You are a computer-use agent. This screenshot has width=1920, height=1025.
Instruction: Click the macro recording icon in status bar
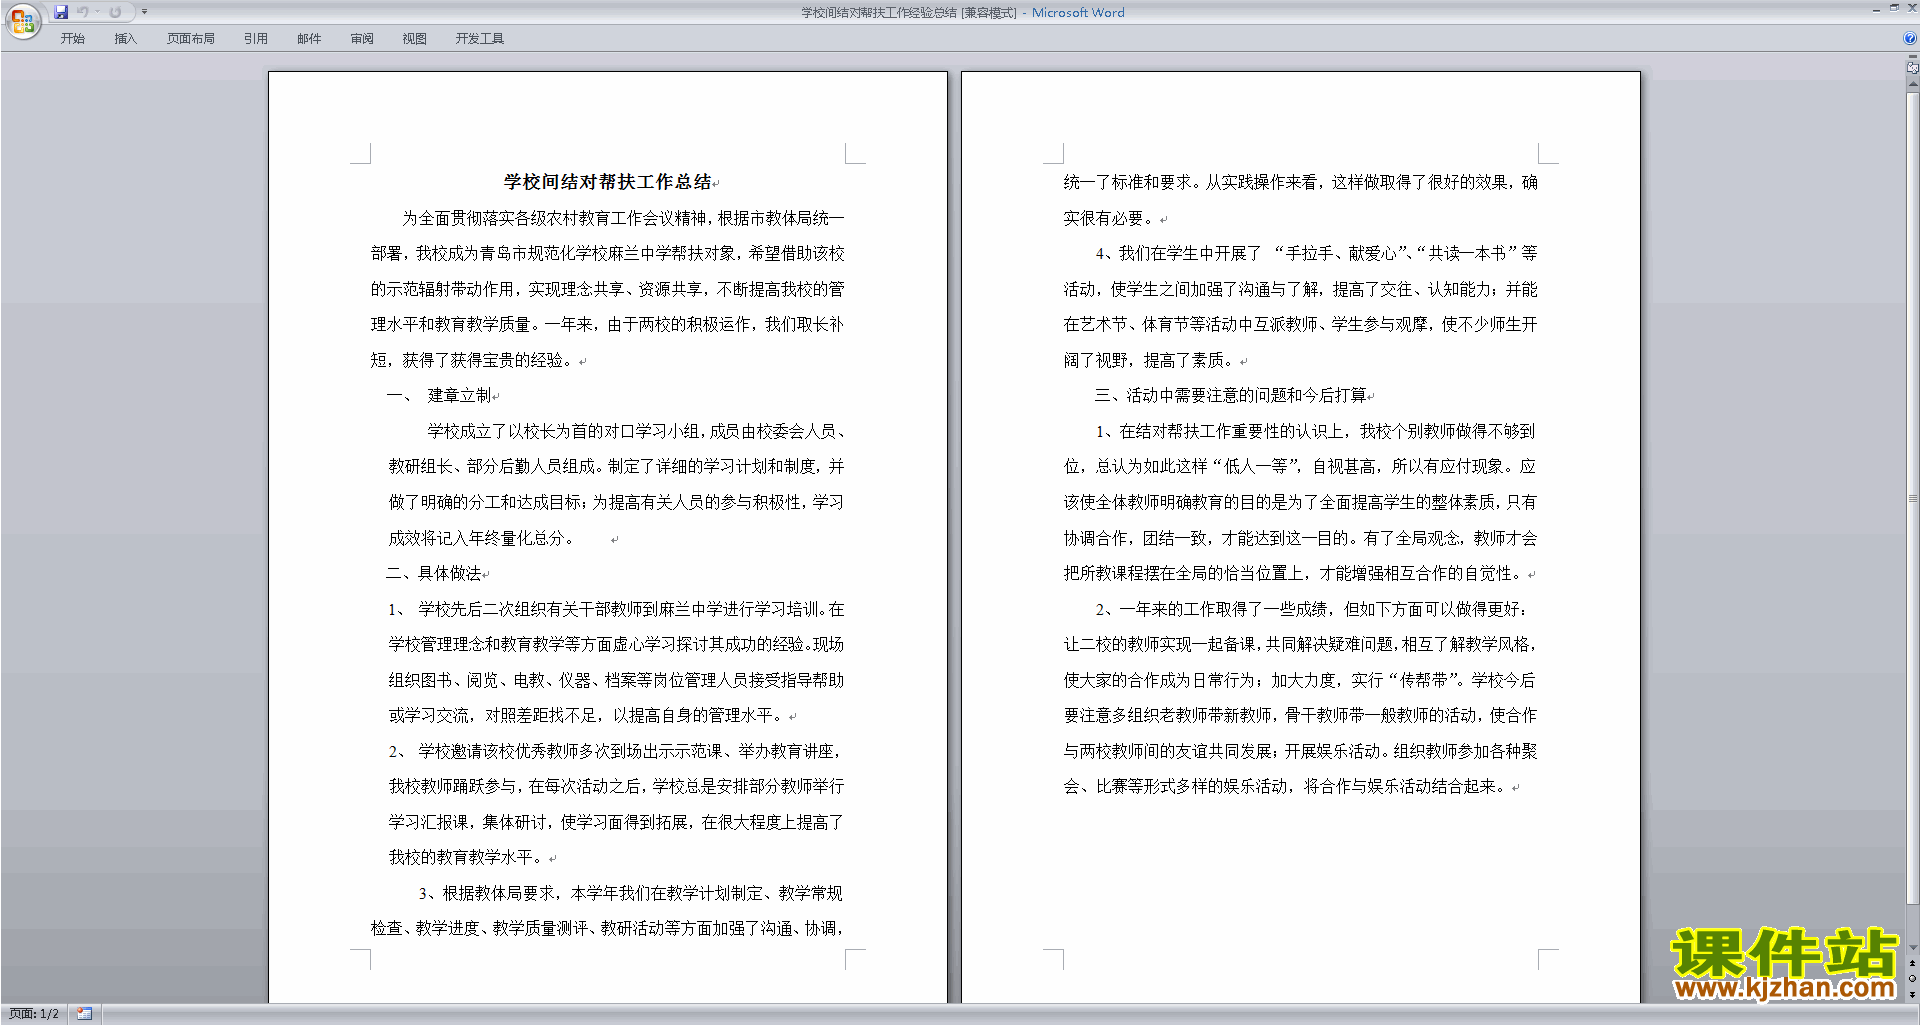(x=85, y=1014)
